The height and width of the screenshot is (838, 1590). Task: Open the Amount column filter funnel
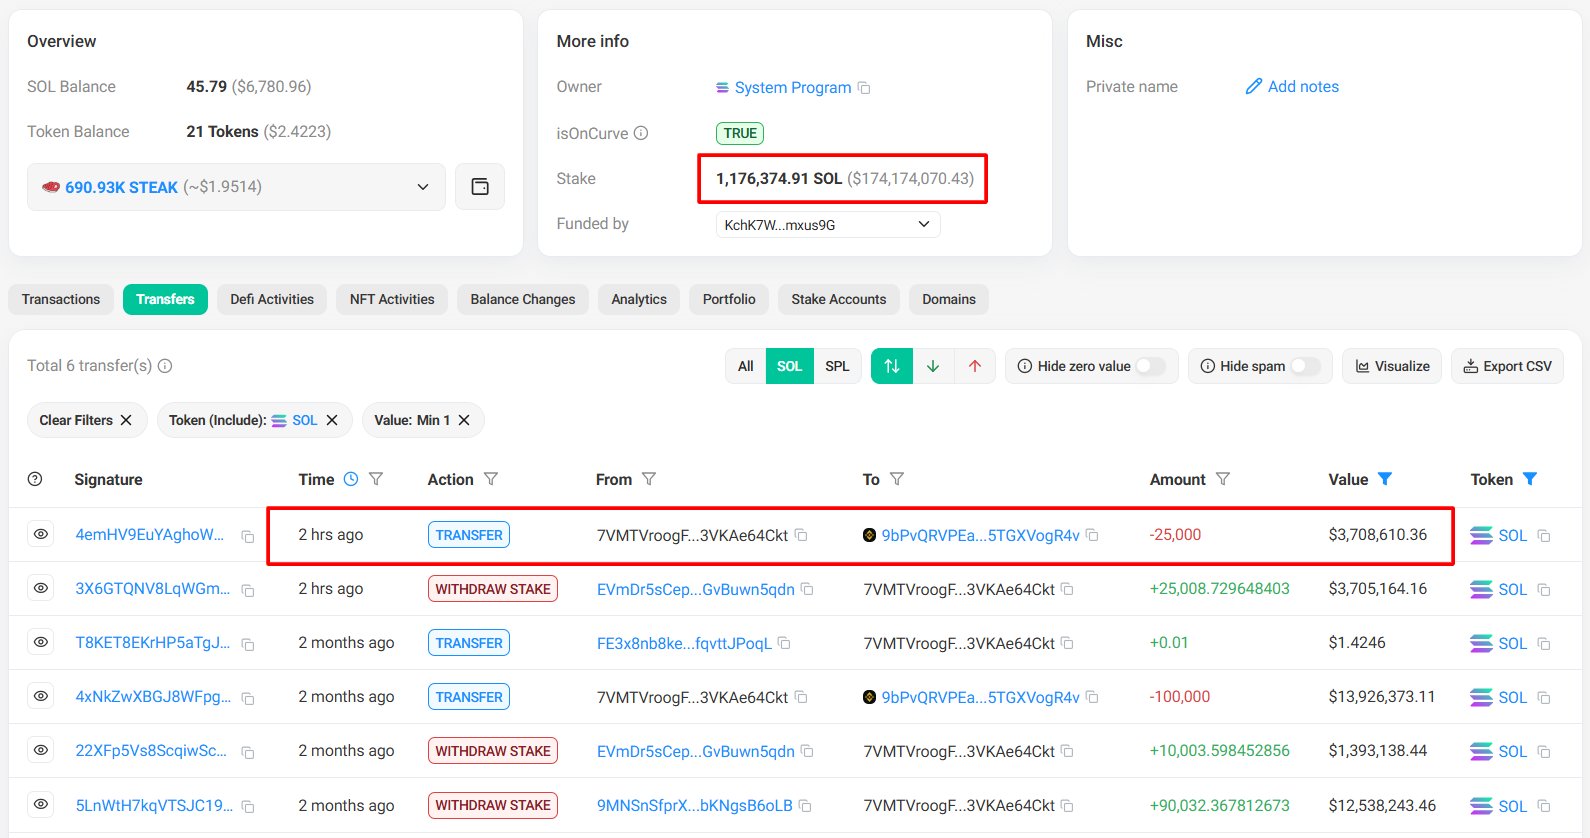coord(1223,479)
